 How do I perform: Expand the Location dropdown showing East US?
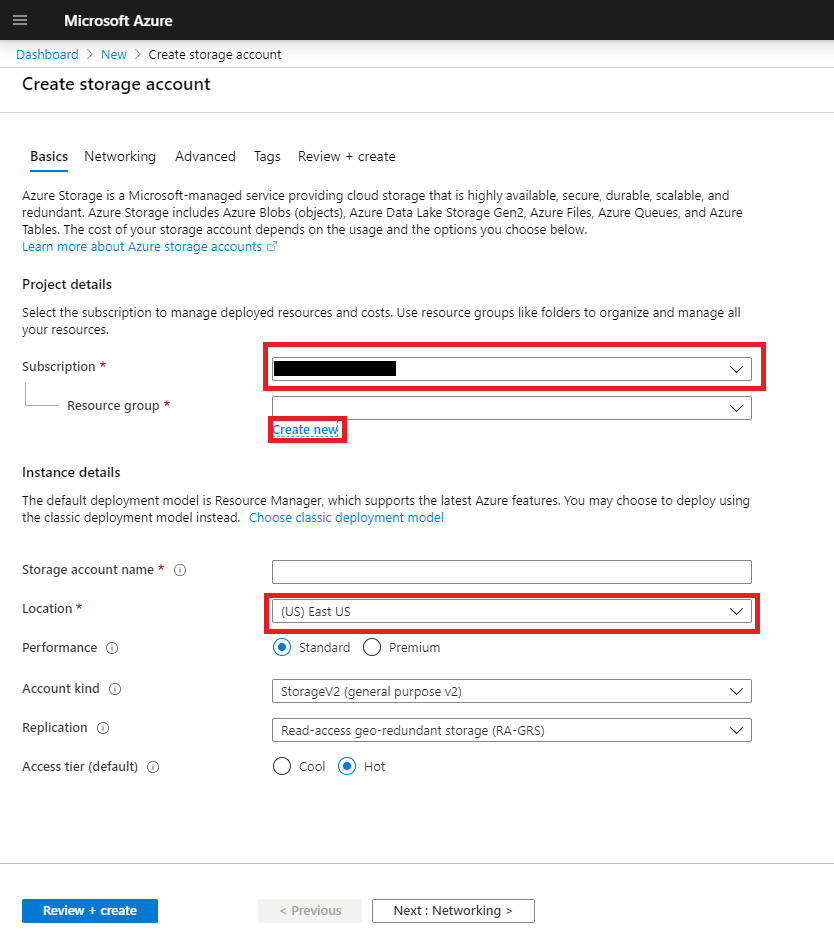tap(512, 612)
